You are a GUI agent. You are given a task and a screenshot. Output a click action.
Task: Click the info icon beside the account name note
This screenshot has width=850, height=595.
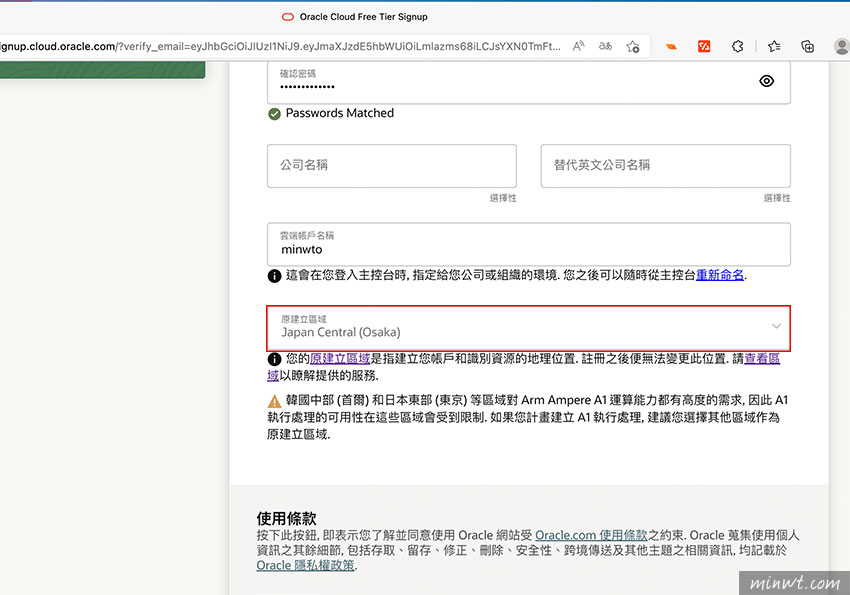point(274,276)
